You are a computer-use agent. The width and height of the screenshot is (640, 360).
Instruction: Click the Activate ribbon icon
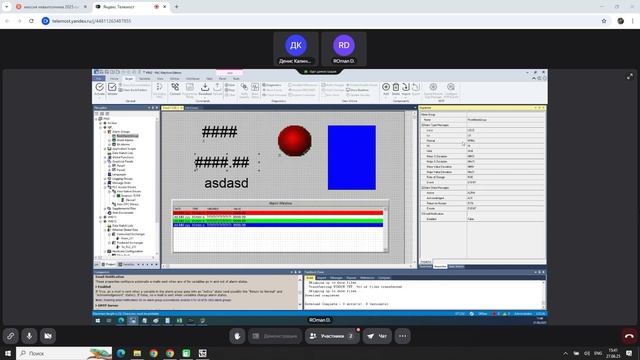point(99,89)
